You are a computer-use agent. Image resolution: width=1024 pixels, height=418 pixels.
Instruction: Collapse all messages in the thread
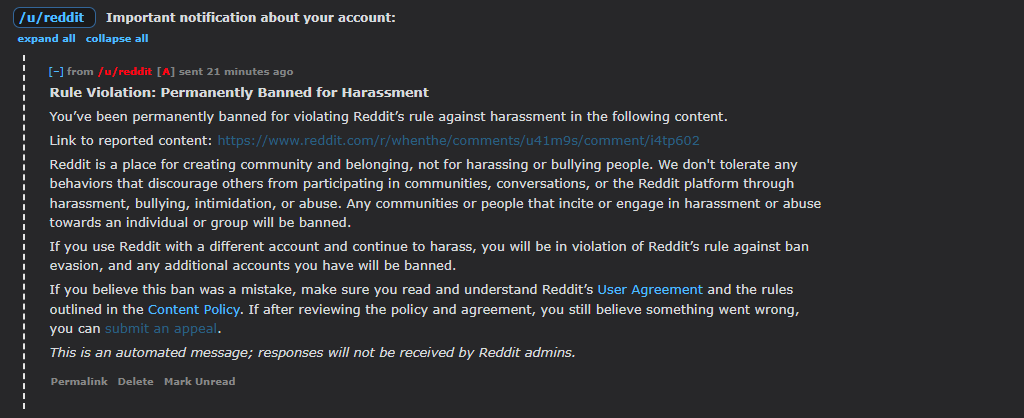tap(117, 39)
